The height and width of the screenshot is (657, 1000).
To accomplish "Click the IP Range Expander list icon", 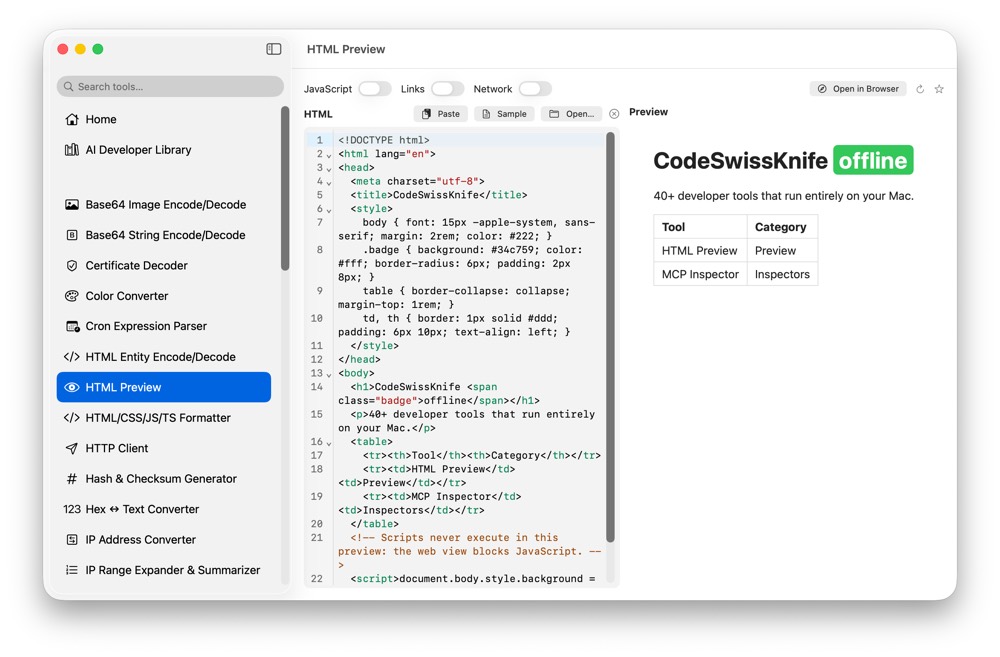I will [72, 570].
